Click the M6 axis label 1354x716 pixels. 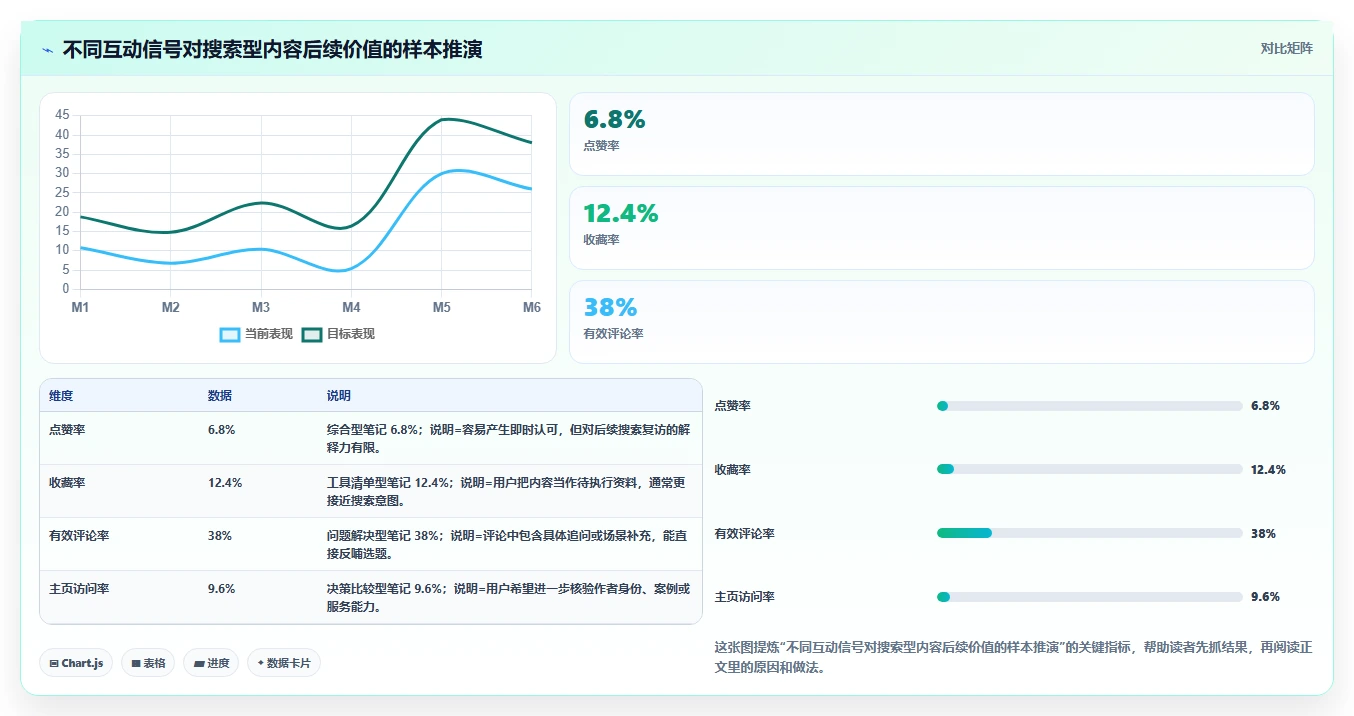pyautogui.click(x=531, y=307)
